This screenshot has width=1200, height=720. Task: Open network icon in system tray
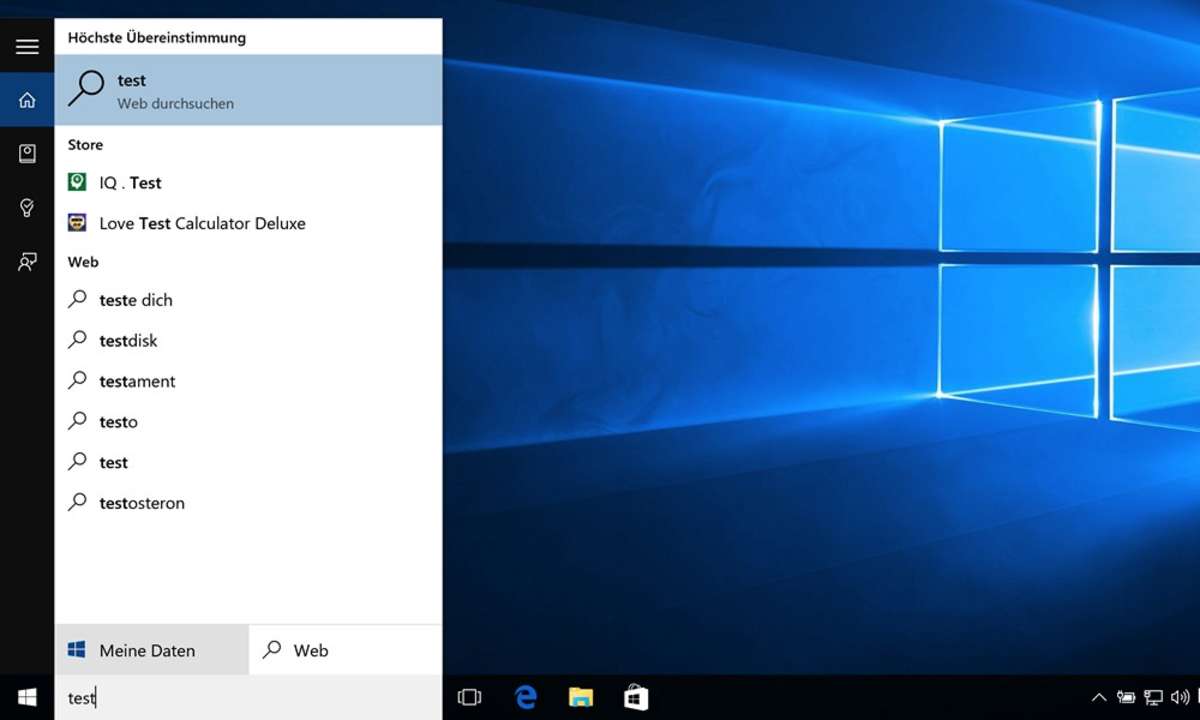click(1153, 697)
